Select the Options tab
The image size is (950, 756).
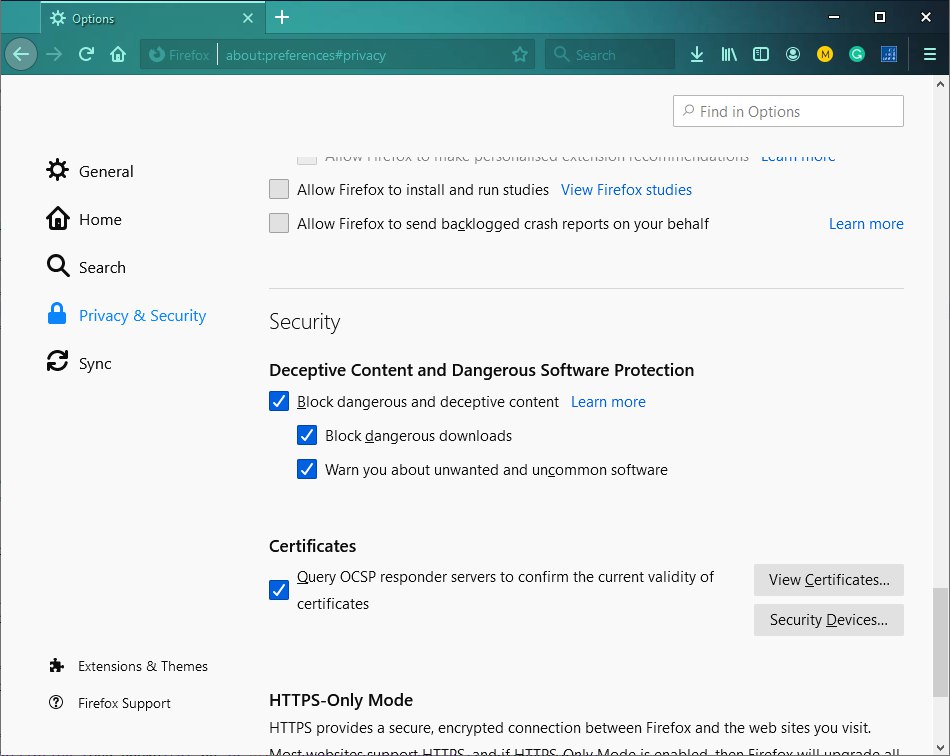pos(153,18)
